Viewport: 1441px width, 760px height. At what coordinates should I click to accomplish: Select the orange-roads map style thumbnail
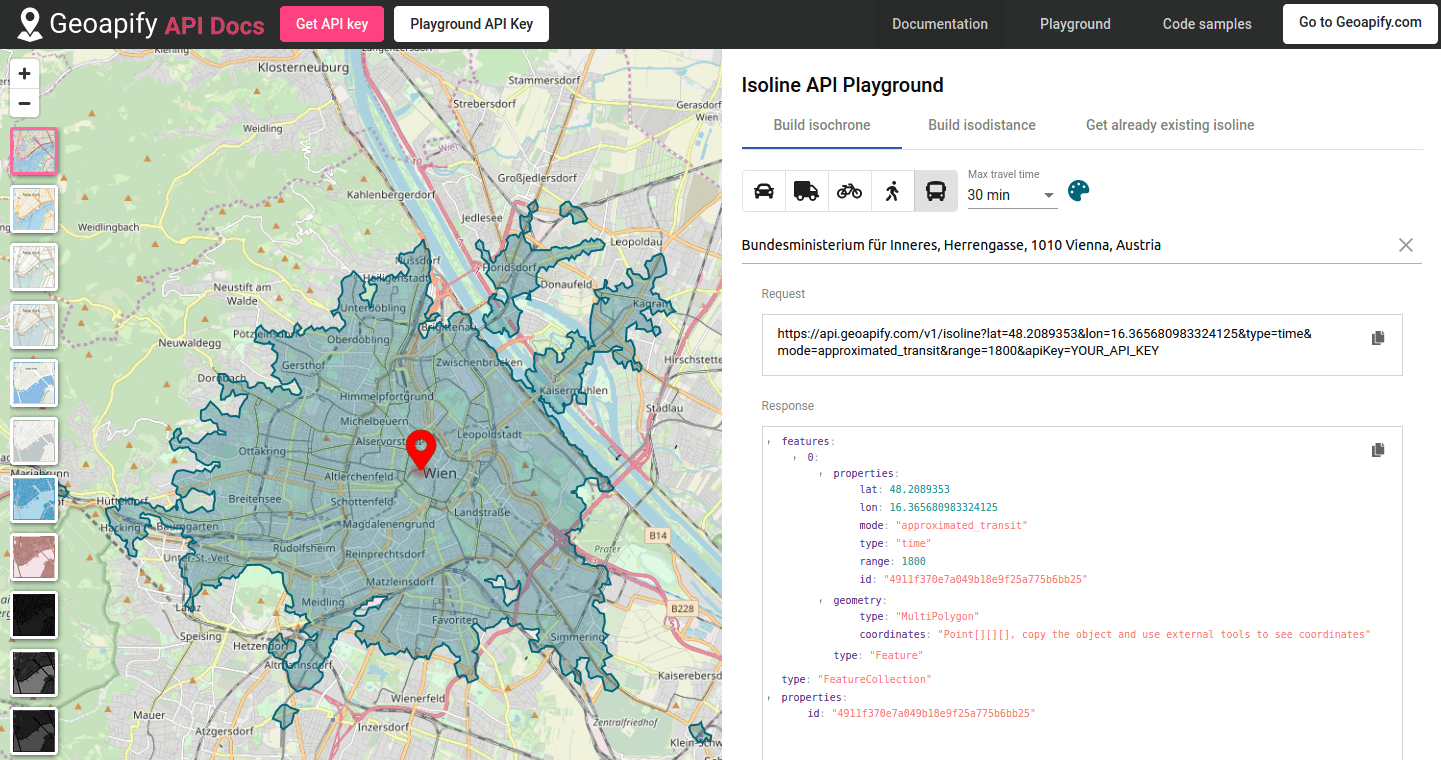[34, 208]
